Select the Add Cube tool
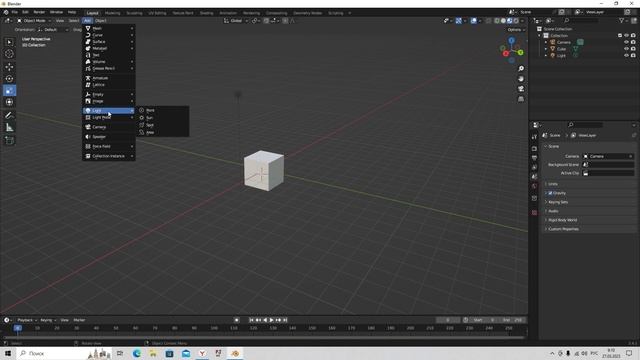Screen dimensions: 640x360 [x=9, y=141]
